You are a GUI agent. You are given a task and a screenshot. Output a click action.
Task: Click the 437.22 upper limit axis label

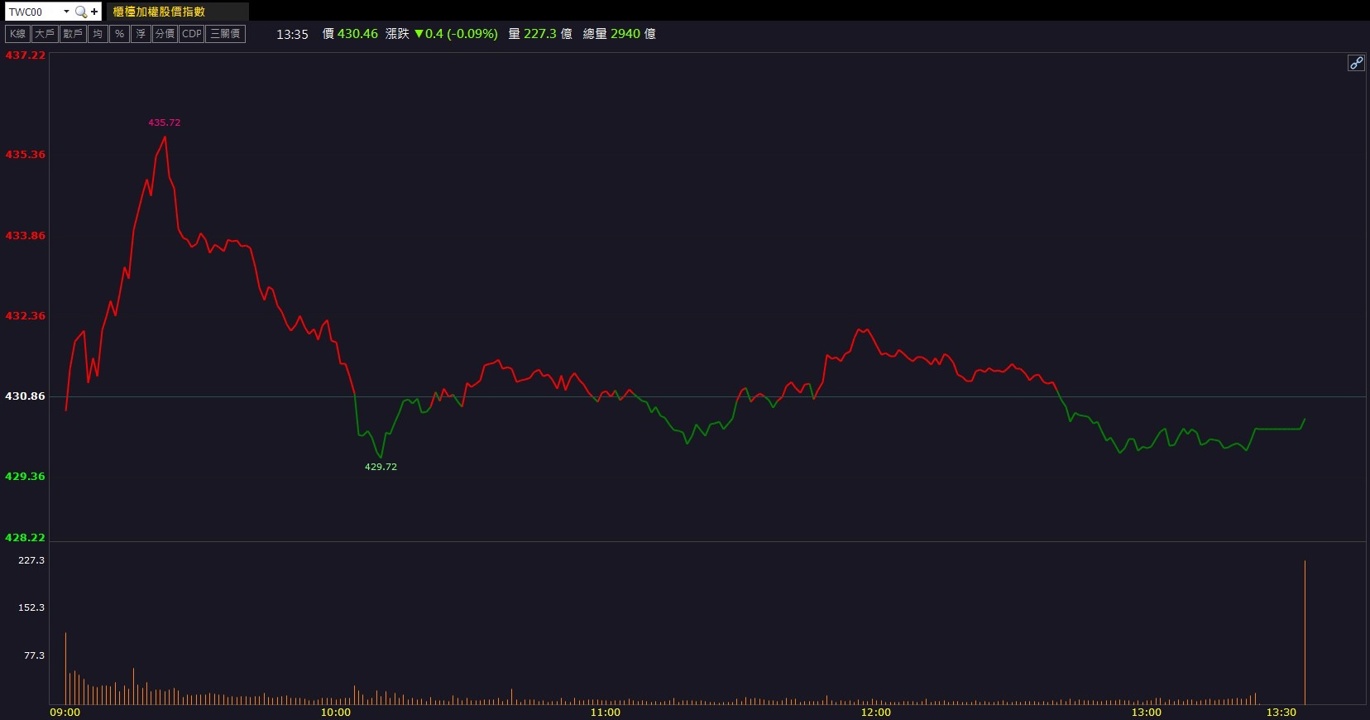[x=26, y=56]
